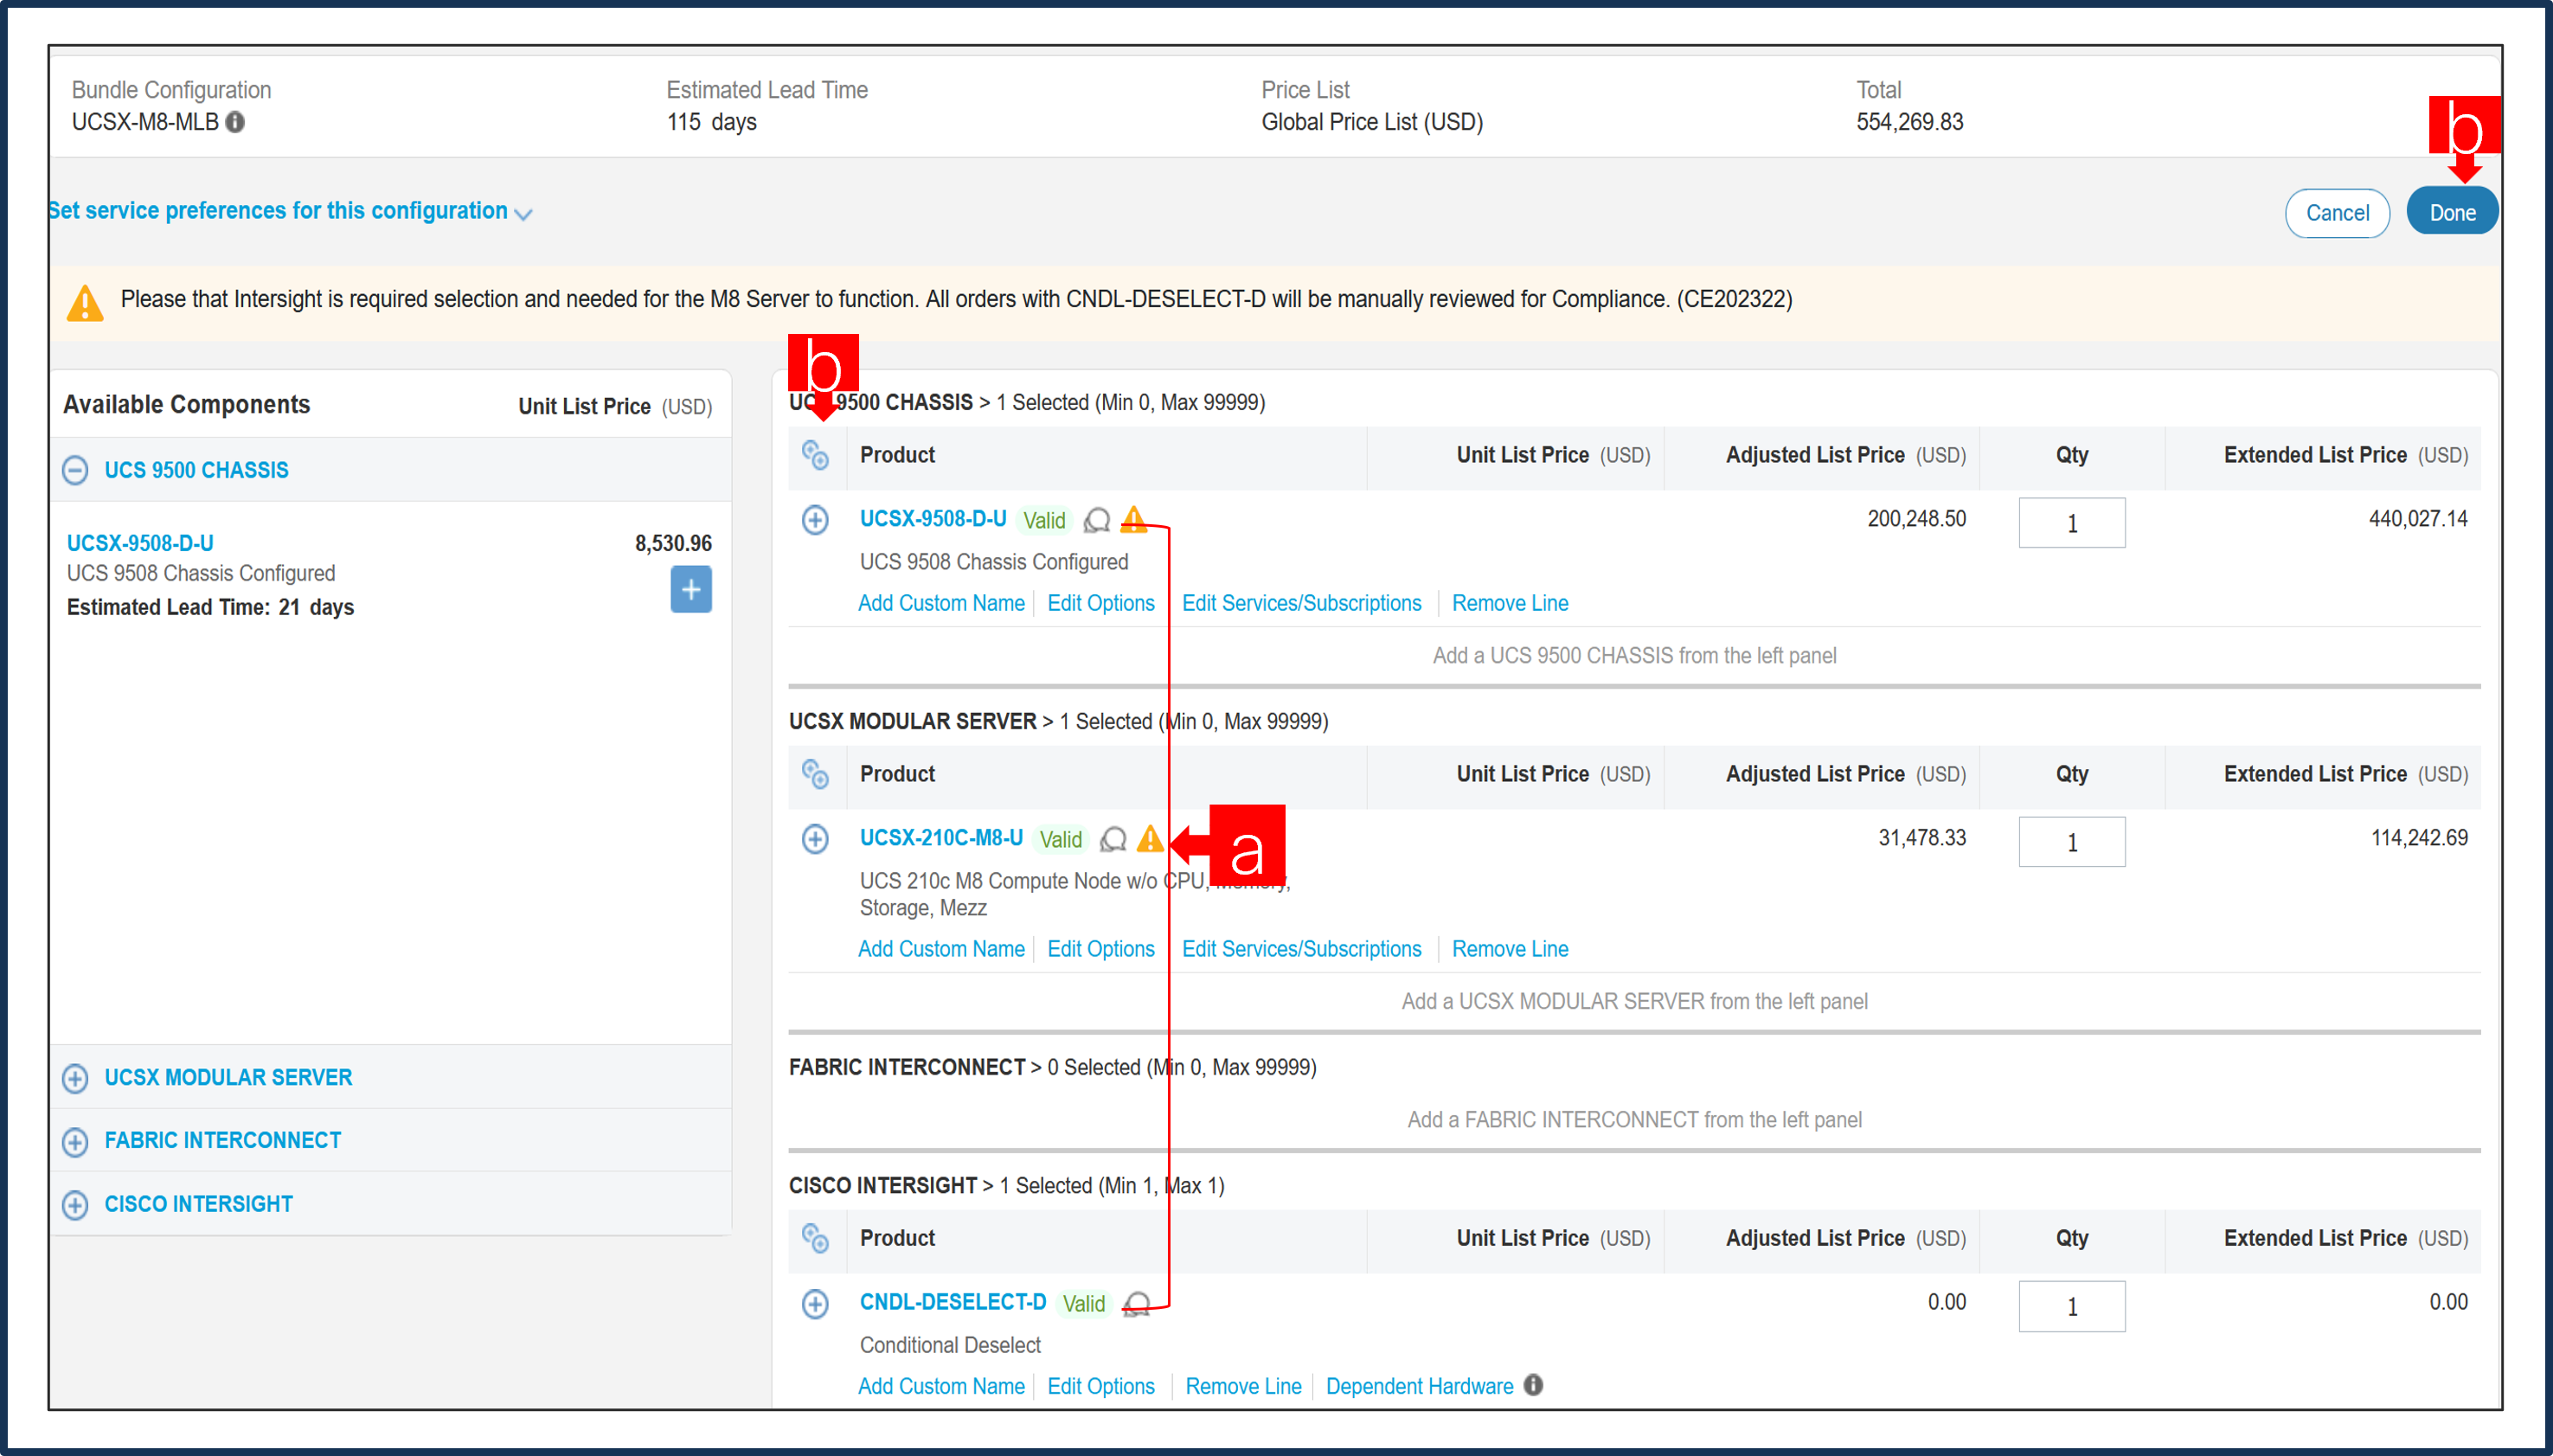Click the warning triangle beside UCSX-9508-D-U

1135,520
